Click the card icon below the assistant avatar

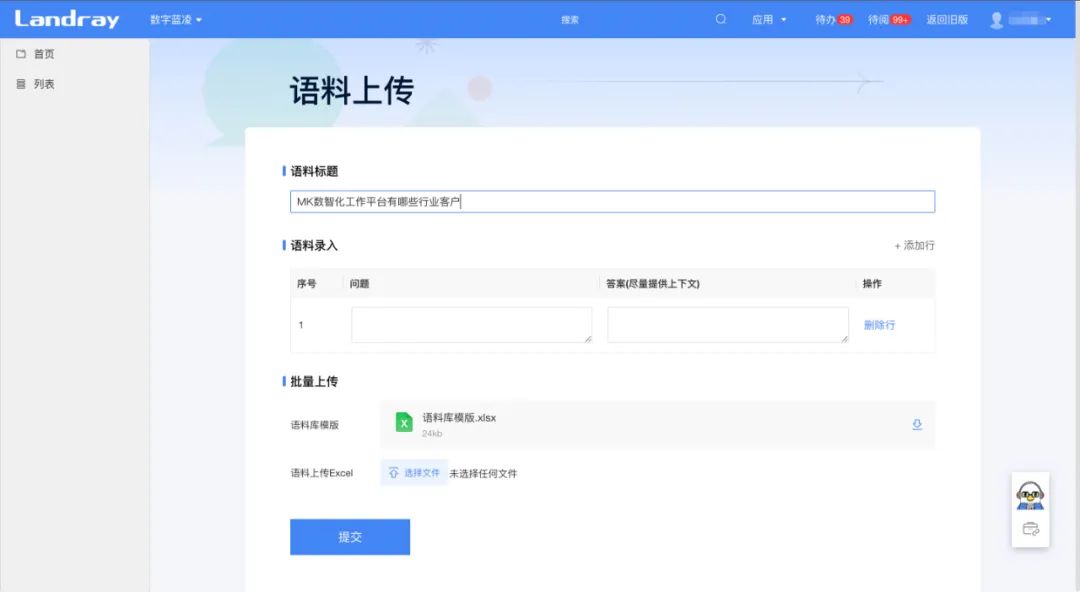1030,531
